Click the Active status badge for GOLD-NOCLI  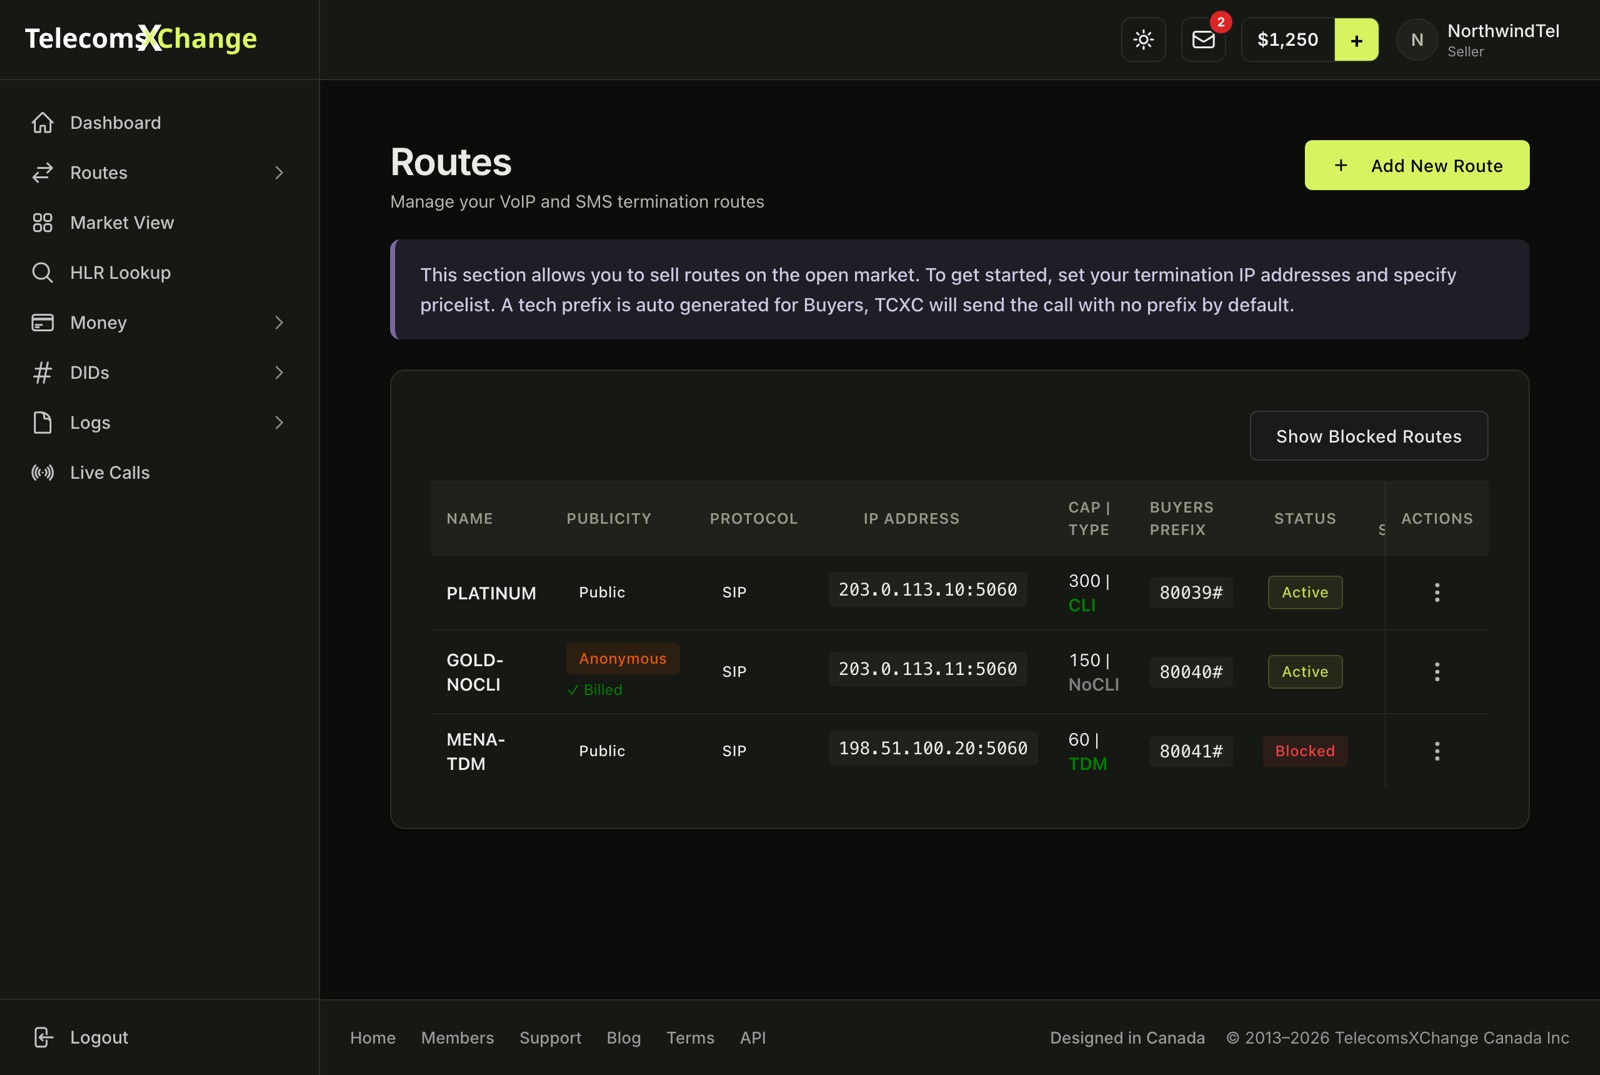pos(1305,671)
